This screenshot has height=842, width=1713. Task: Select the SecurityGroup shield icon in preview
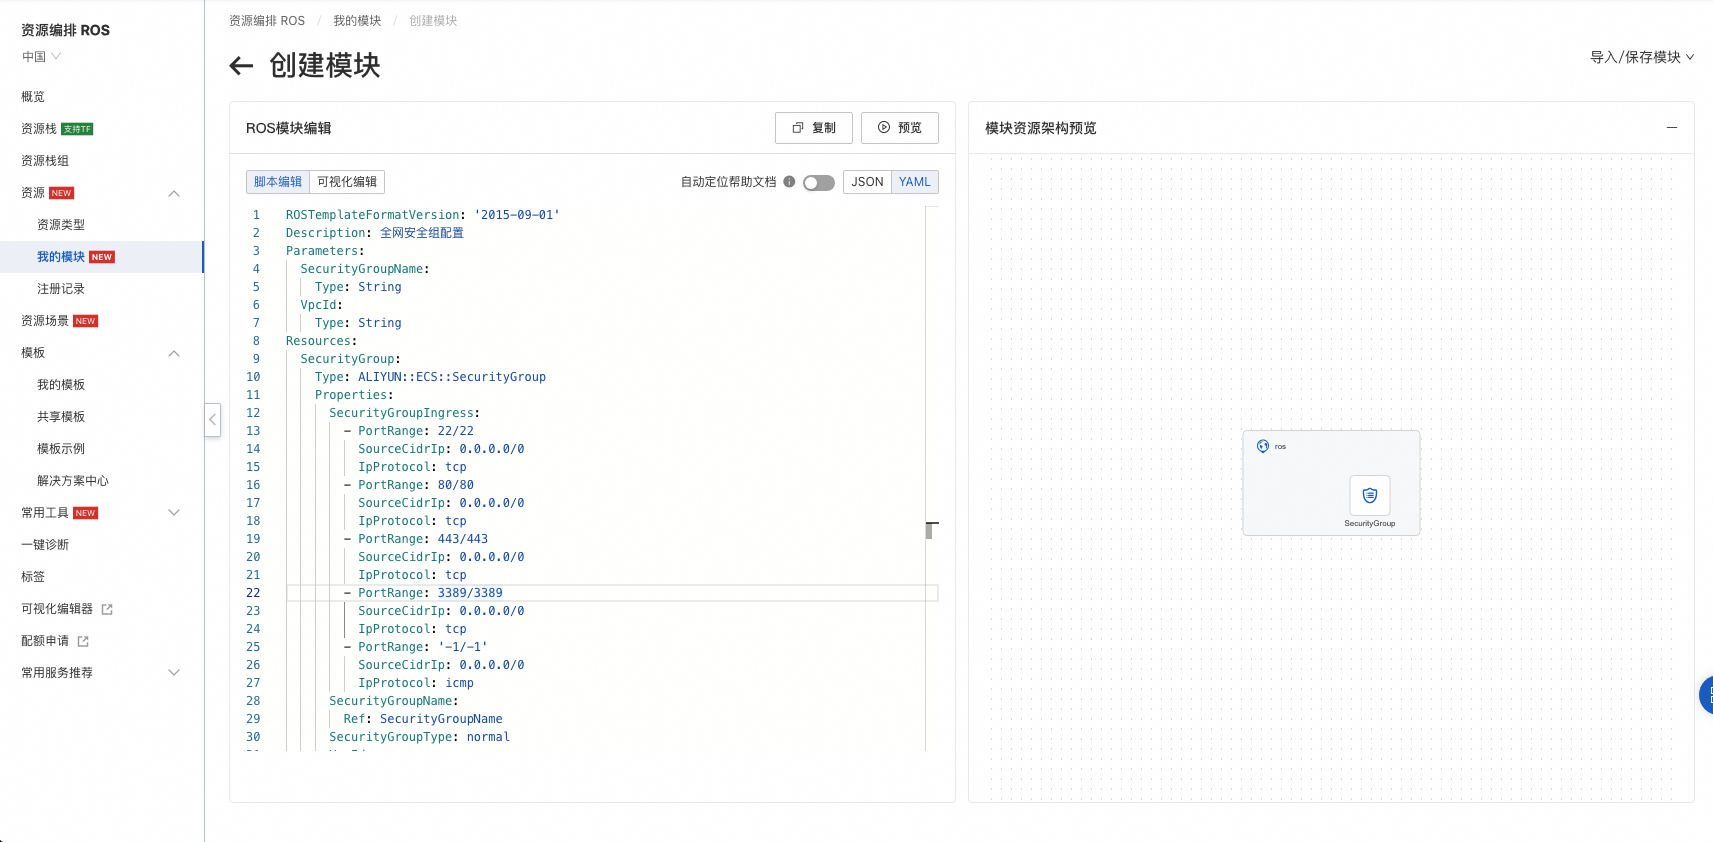pyautogui.click(x=1369, y=495)
